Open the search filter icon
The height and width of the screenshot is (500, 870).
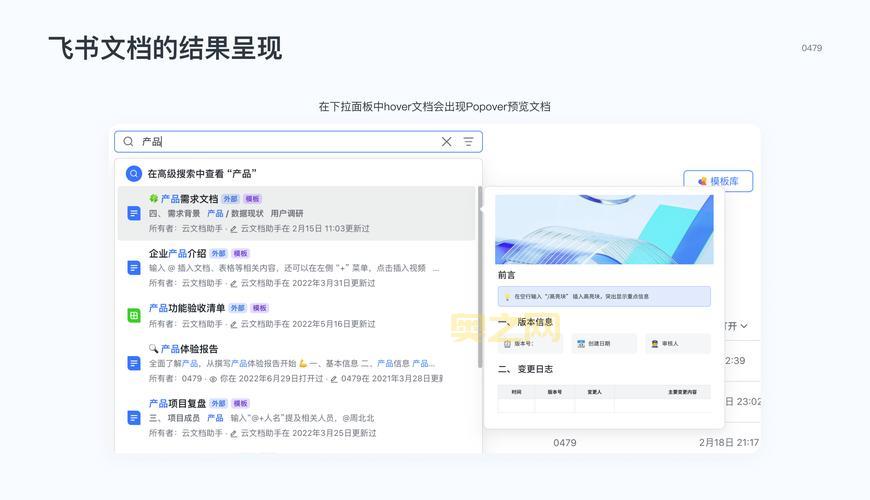469,142
